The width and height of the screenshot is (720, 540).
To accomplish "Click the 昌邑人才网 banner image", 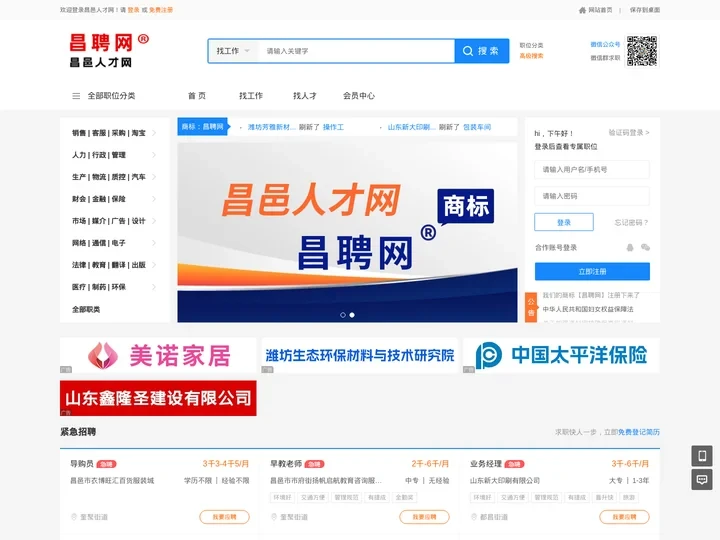I will coord(347,232).
